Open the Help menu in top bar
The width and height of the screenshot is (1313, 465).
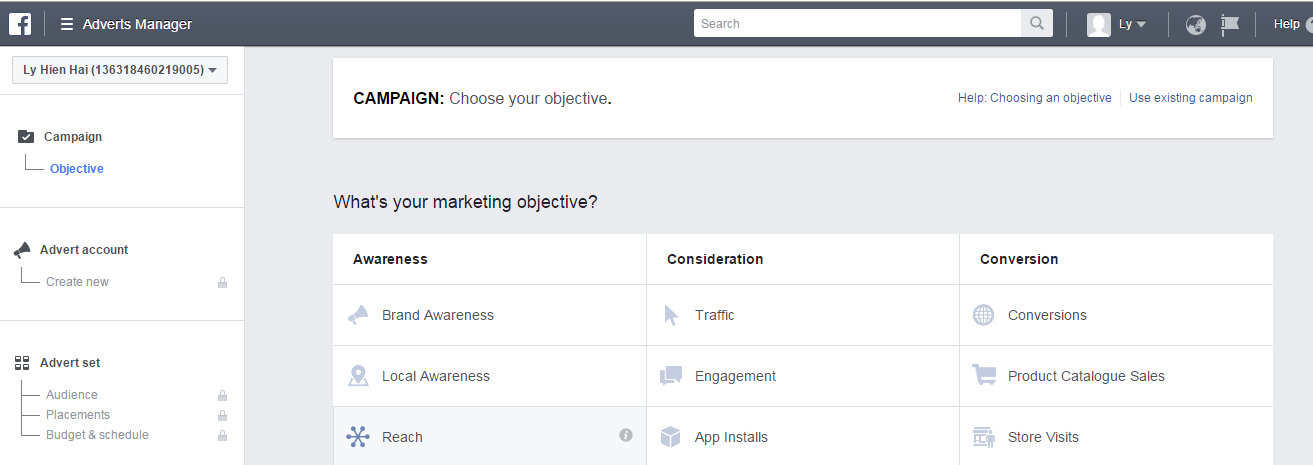click(1286, 24)
